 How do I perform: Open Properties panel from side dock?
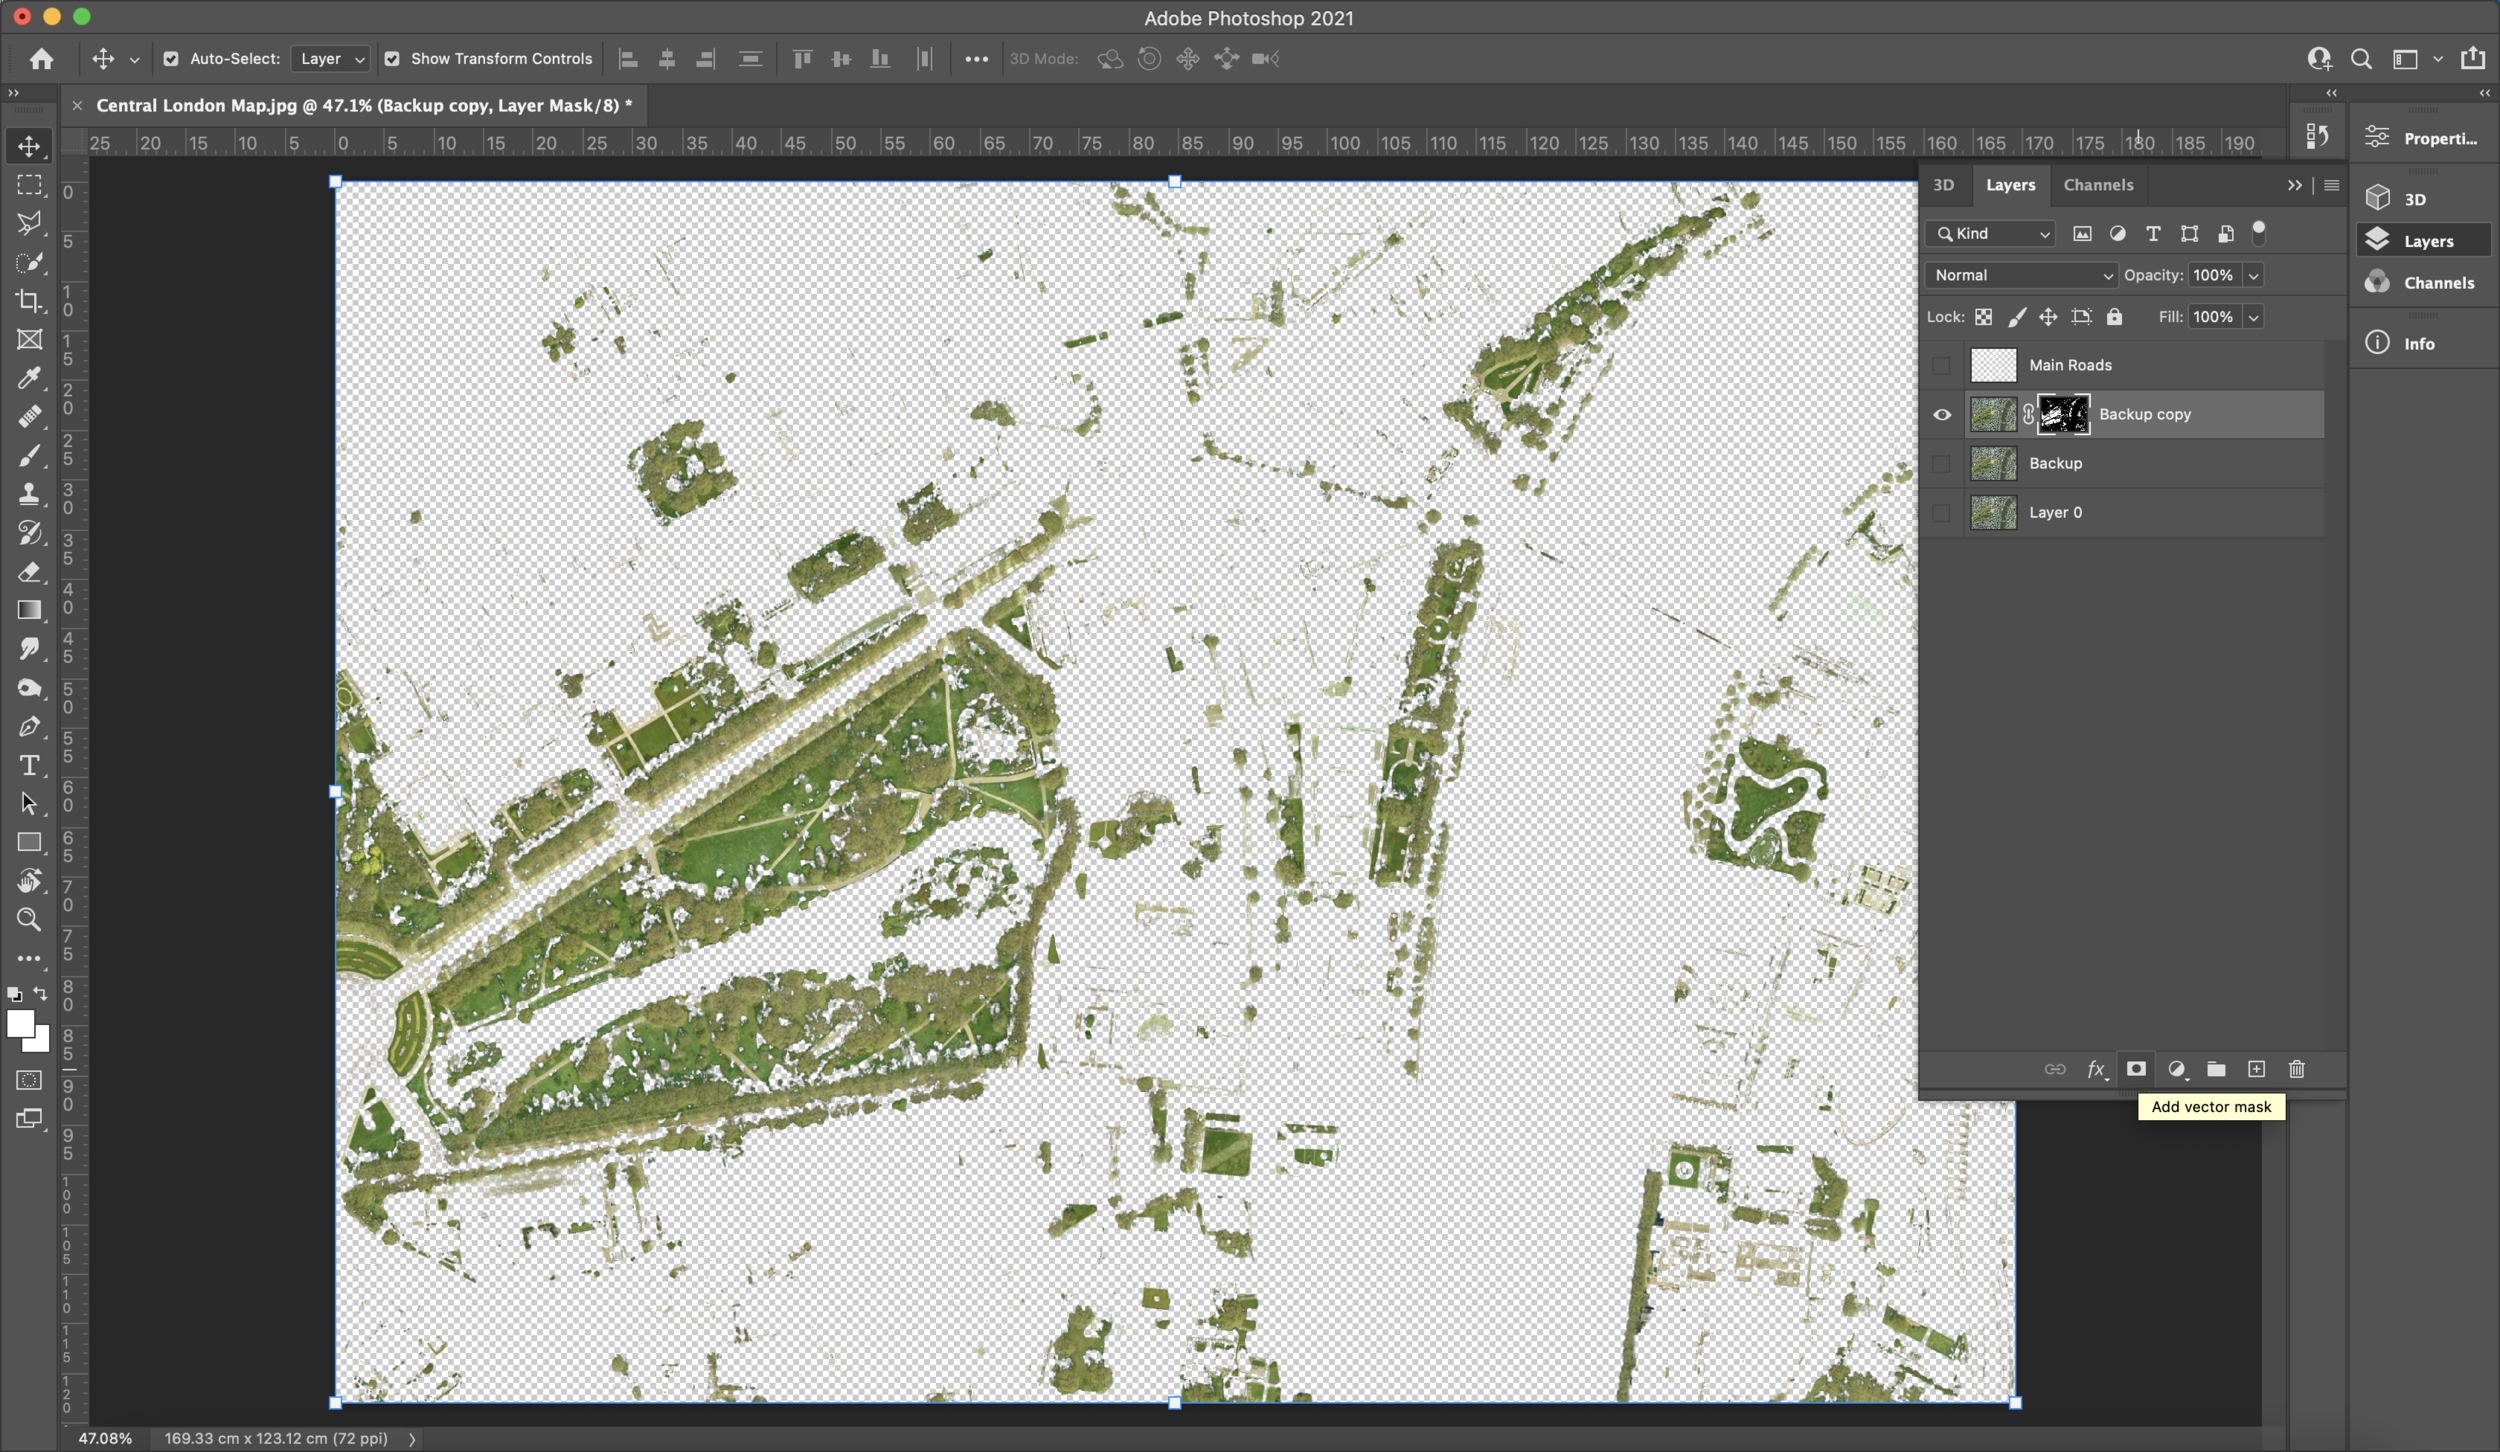click(x=2421, y=138)
